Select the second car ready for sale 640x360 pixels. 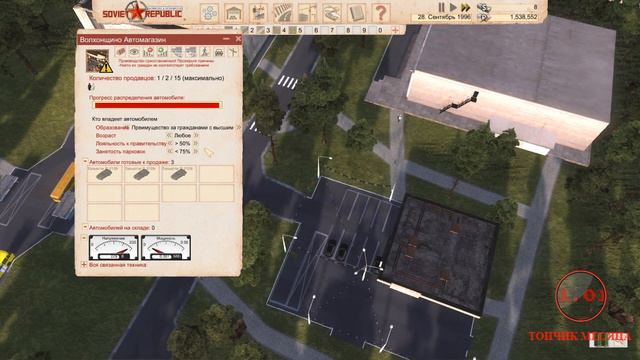coord(142,174)
